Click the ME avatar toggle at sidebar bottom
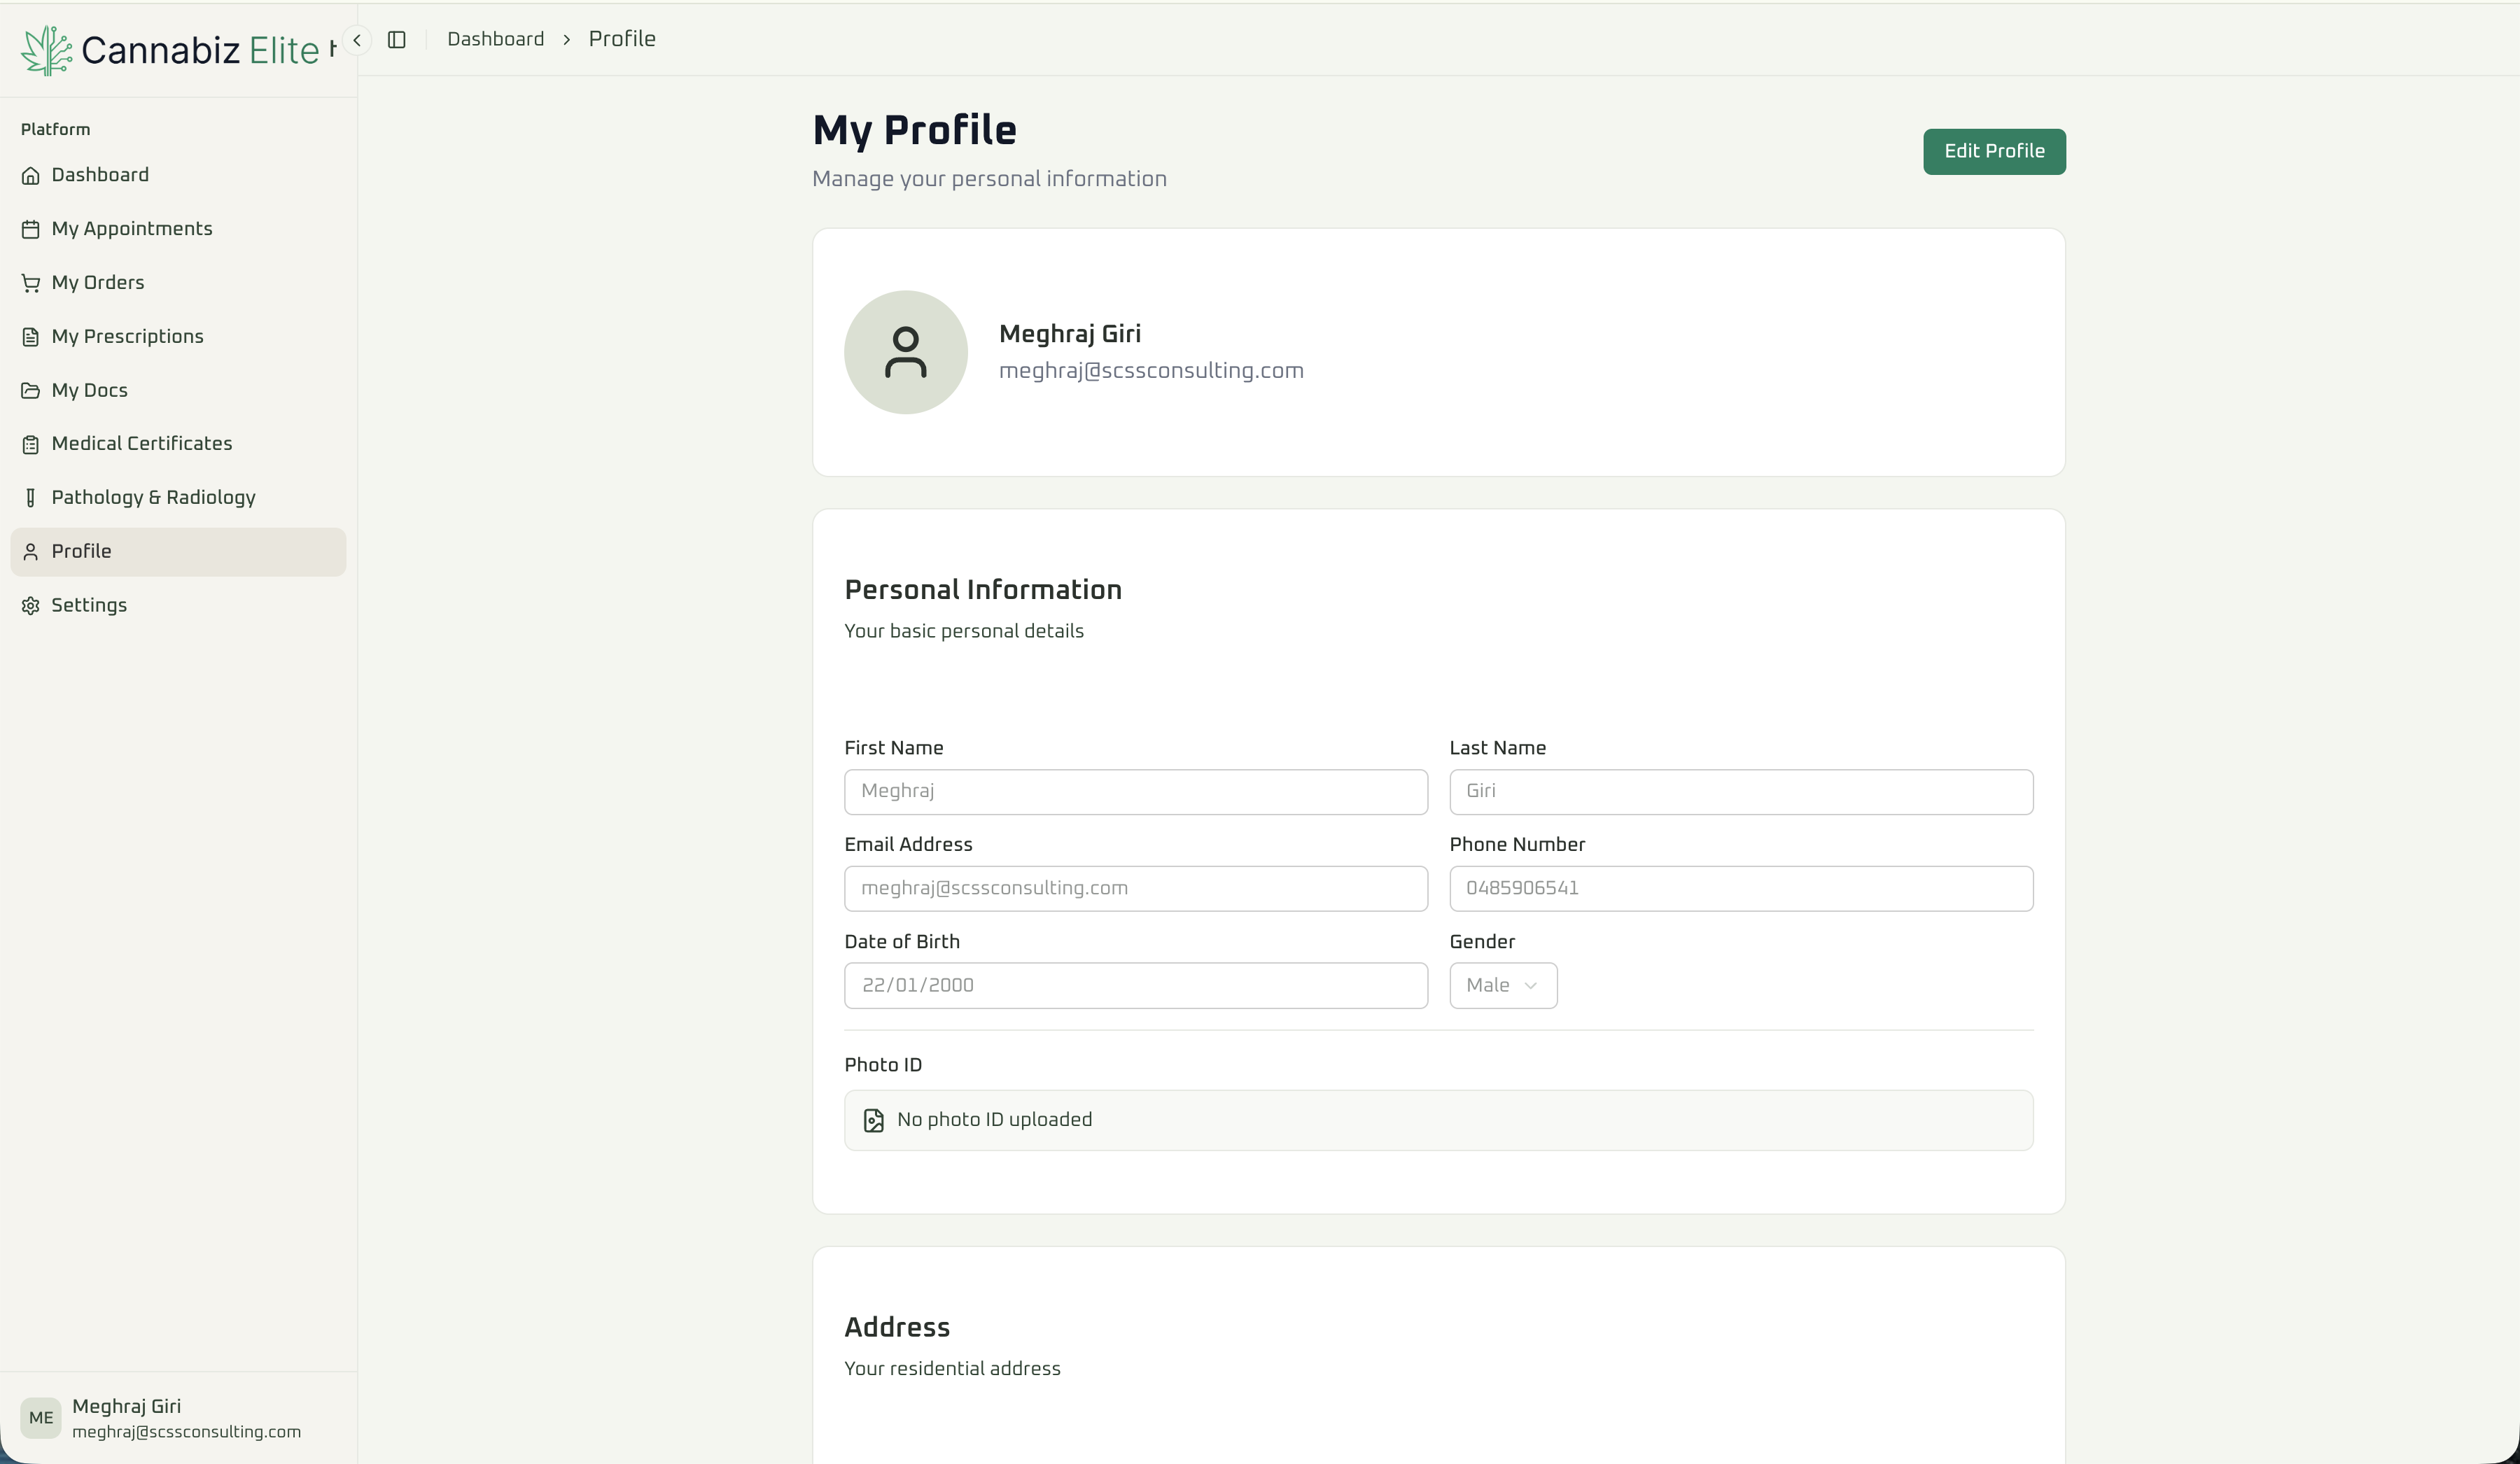 [x=41, y=1417]
